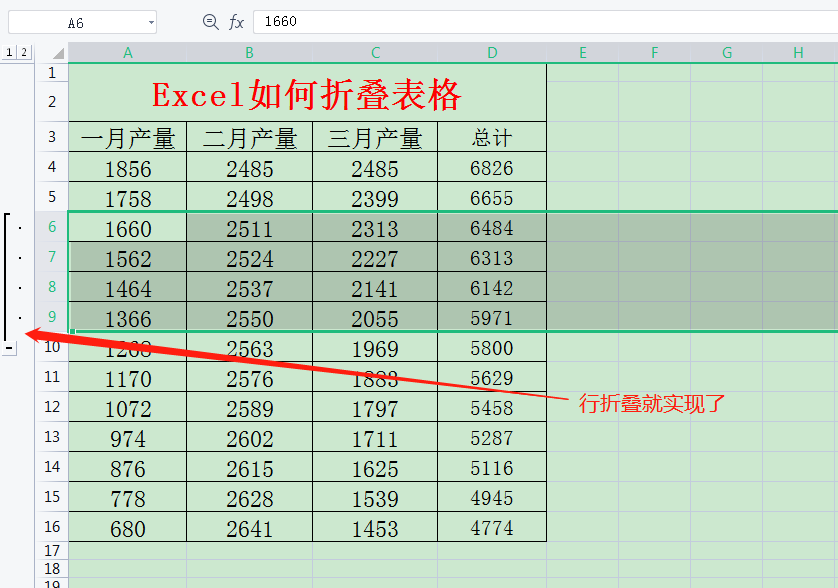Select column G header

727,53
